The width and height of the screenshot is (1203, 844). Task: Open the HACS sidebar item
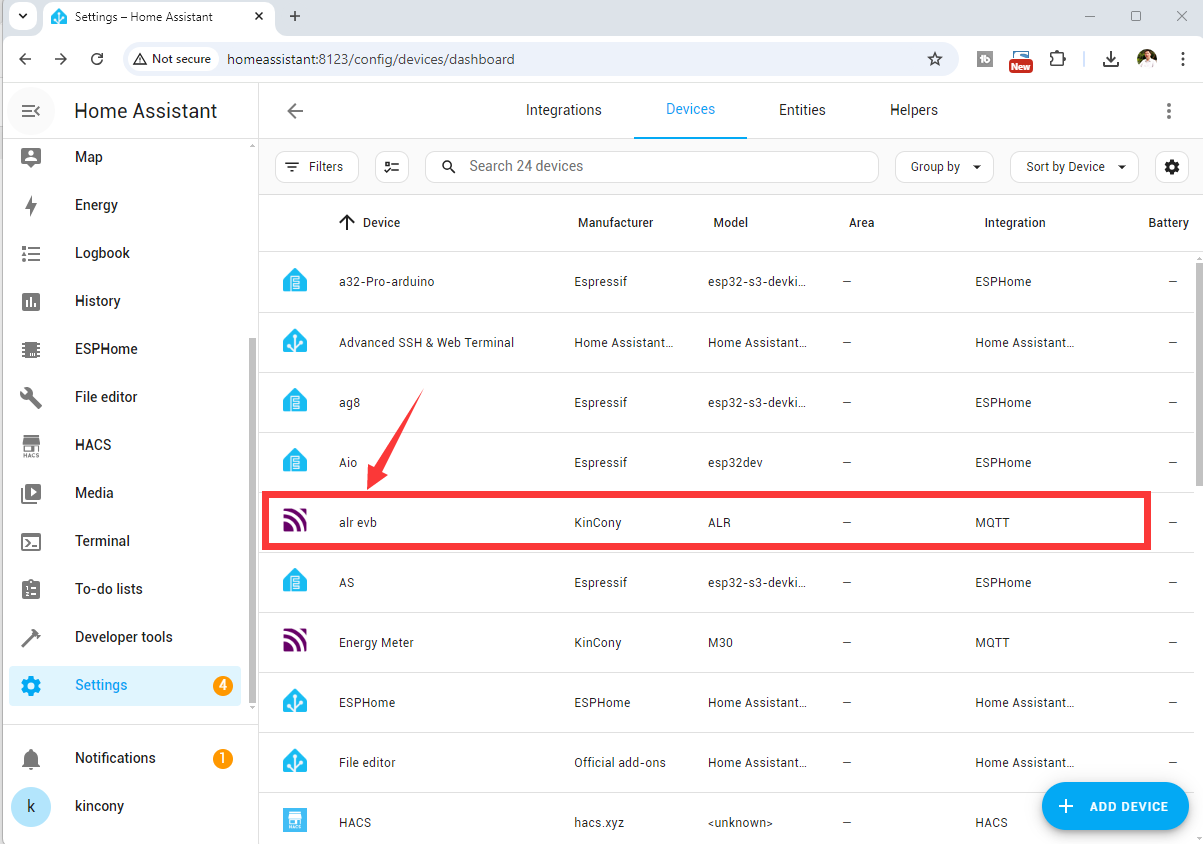click(92, 445)
